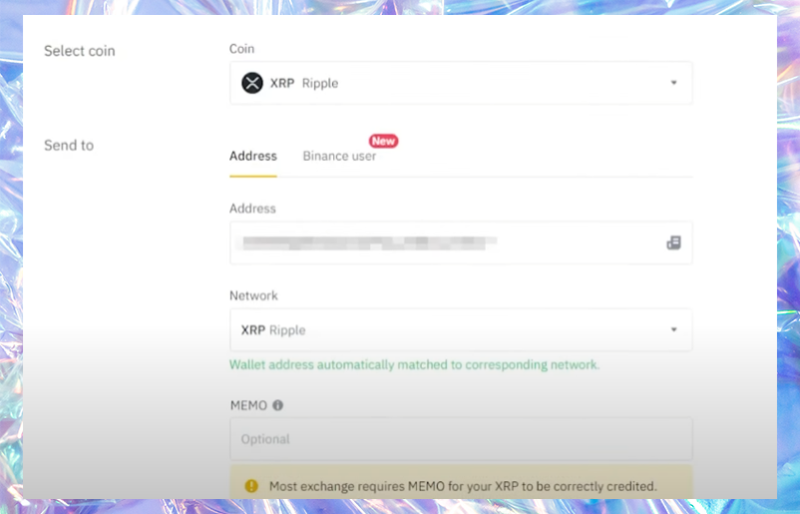Click the XRP coin logo icon

coord(252,83)
